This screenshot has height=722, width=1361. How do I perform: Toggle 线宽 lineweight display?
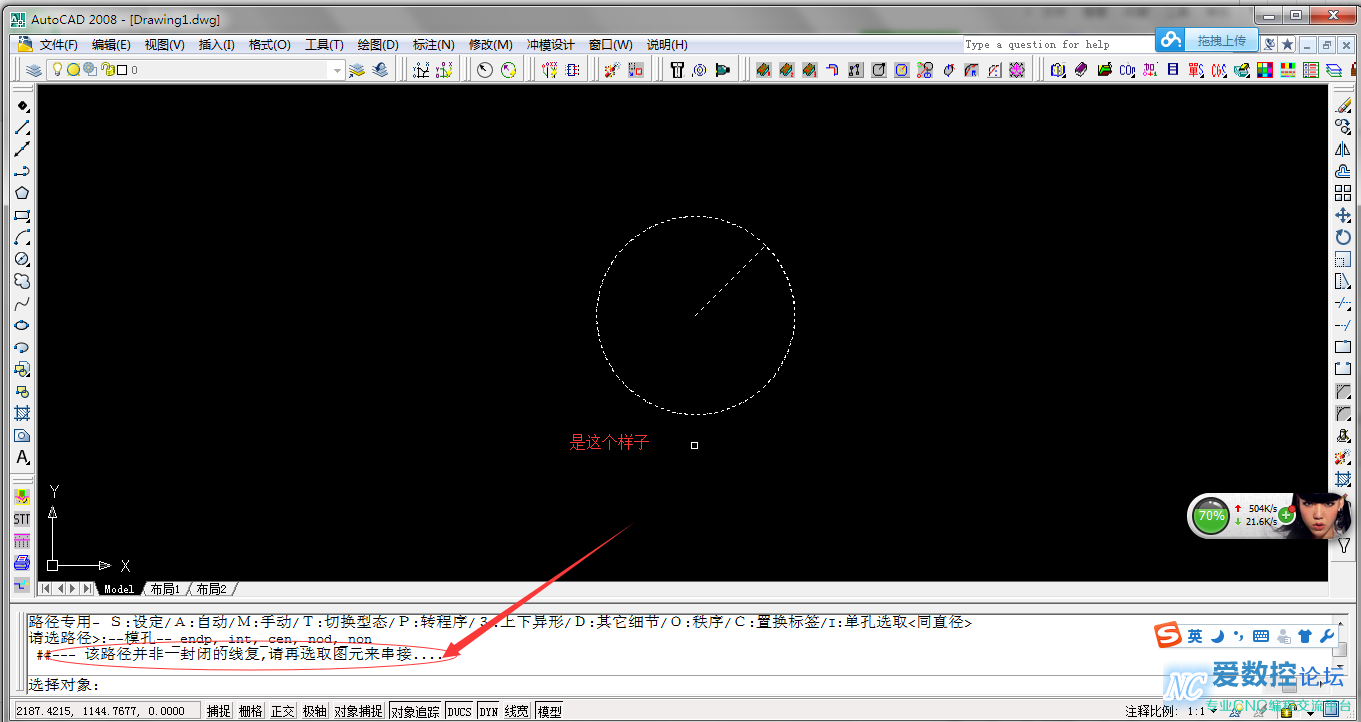[517, 711]
